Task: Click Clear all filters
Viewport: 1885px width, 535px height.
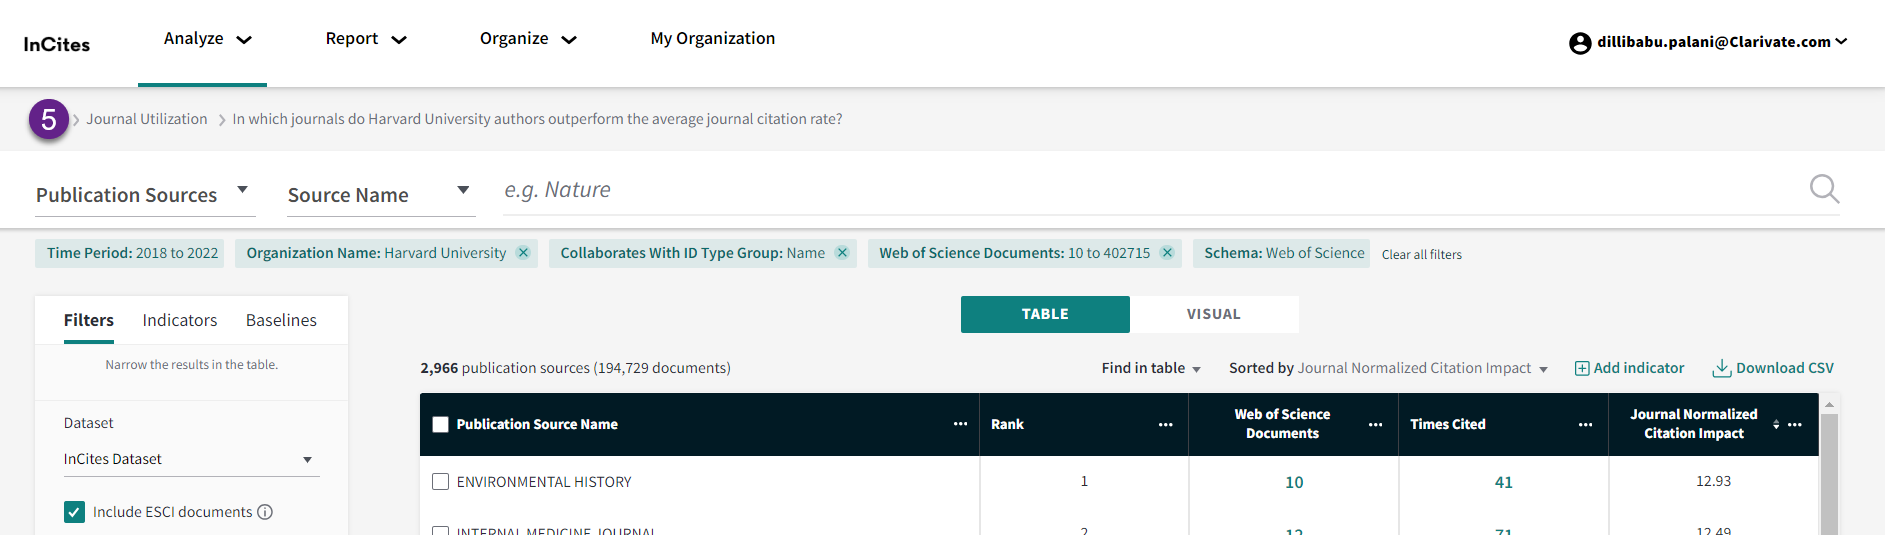Action: pyautogui.click(x=1421, y=255)
